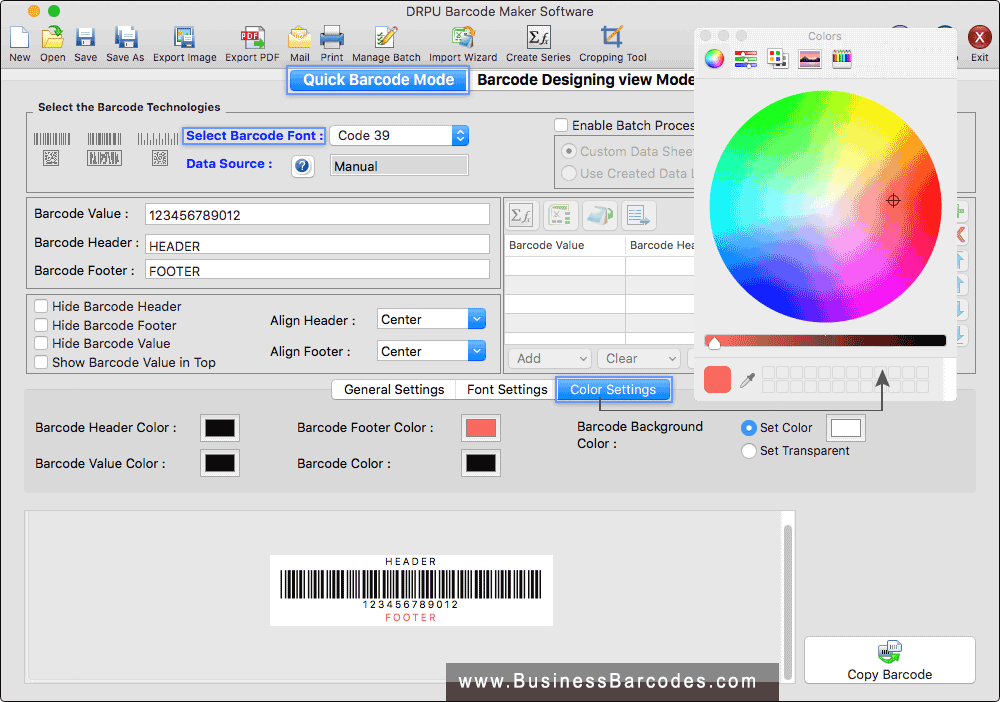Open the Align Header dropdown

[x=431, y=319]
